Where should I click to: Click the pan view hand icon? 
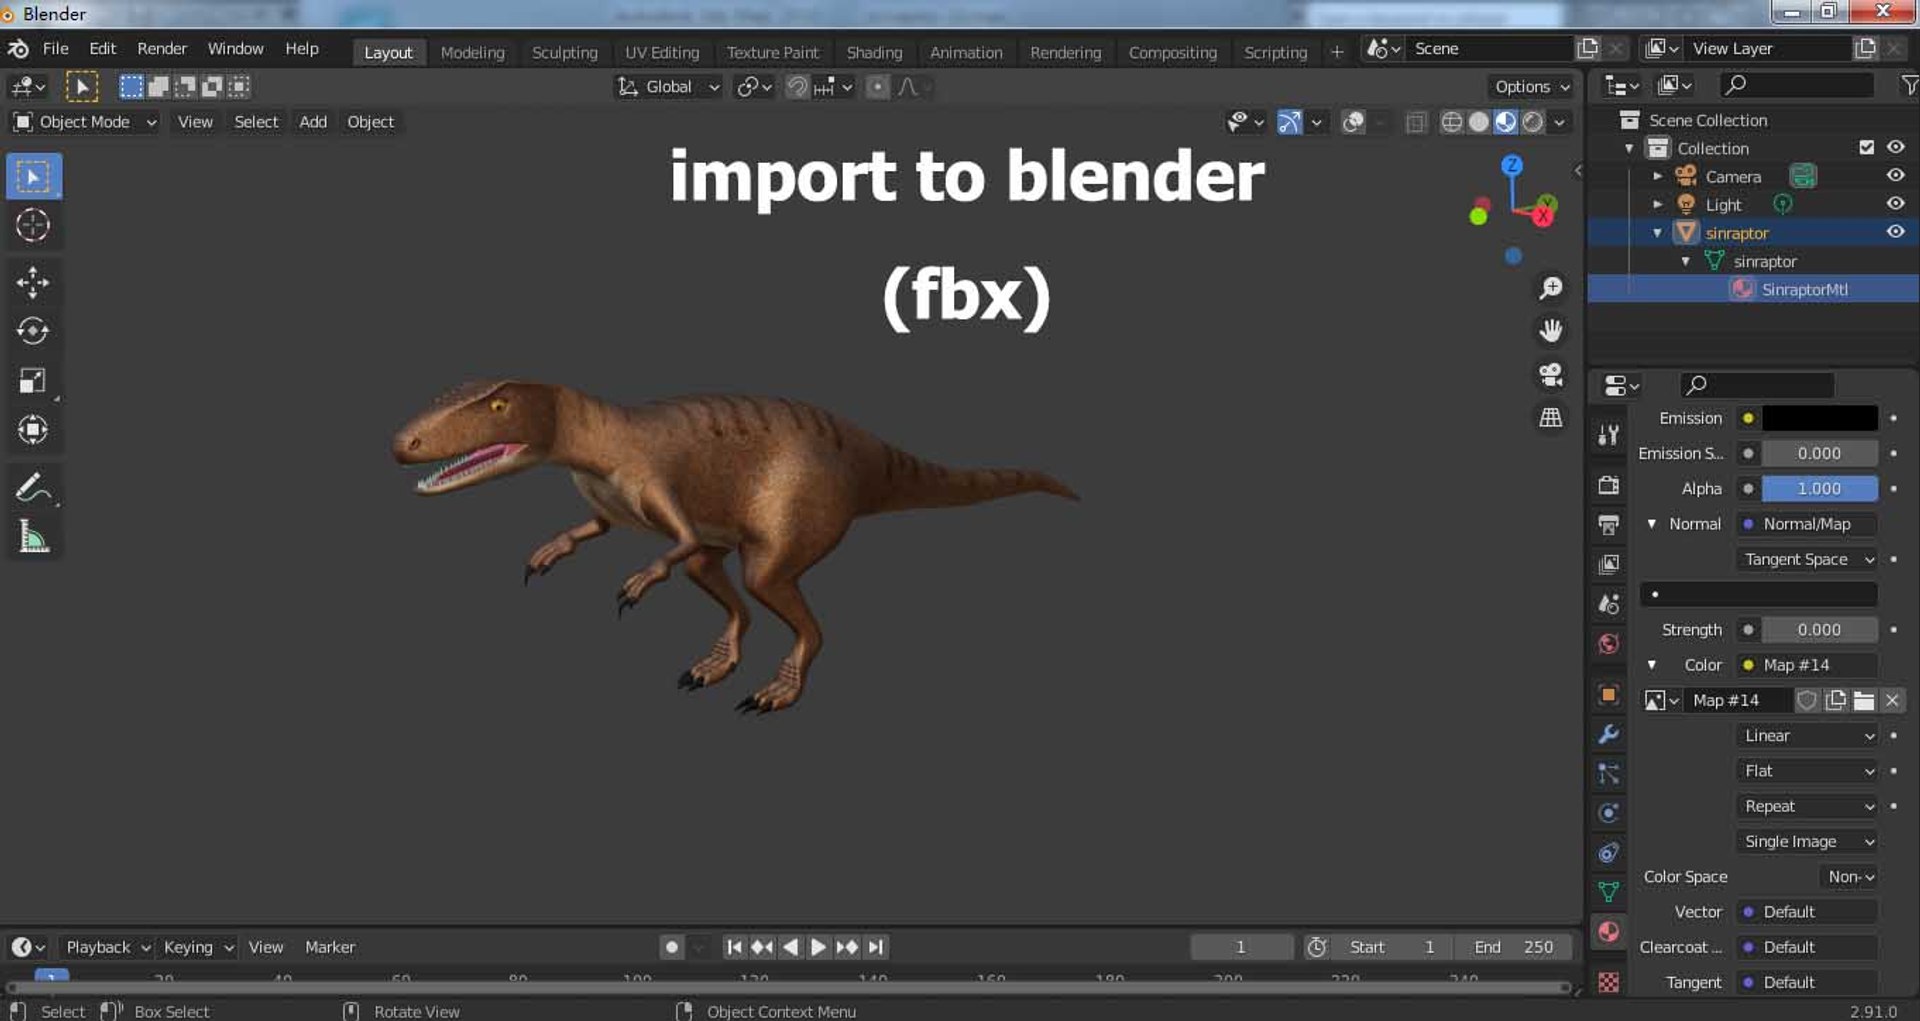click(1551, 331)
